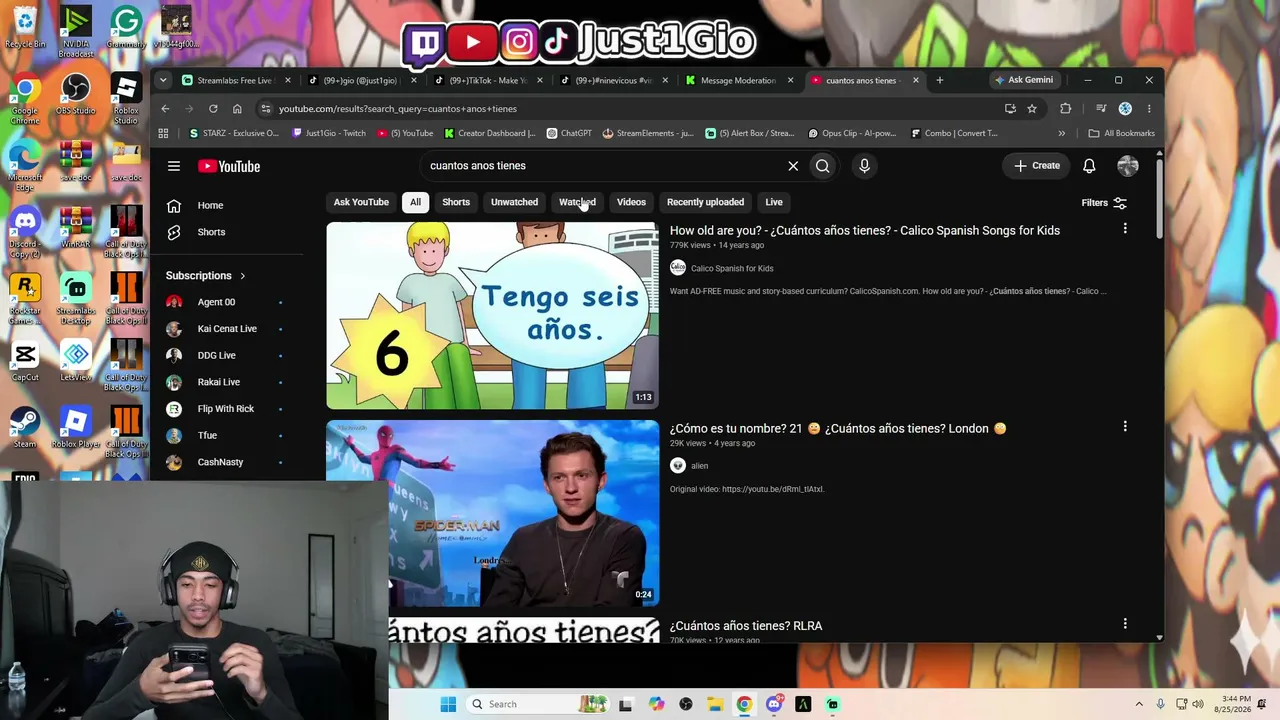
Task: Open Discord from the taskbar
Action: pyautogui.click(x=774, y=704)
